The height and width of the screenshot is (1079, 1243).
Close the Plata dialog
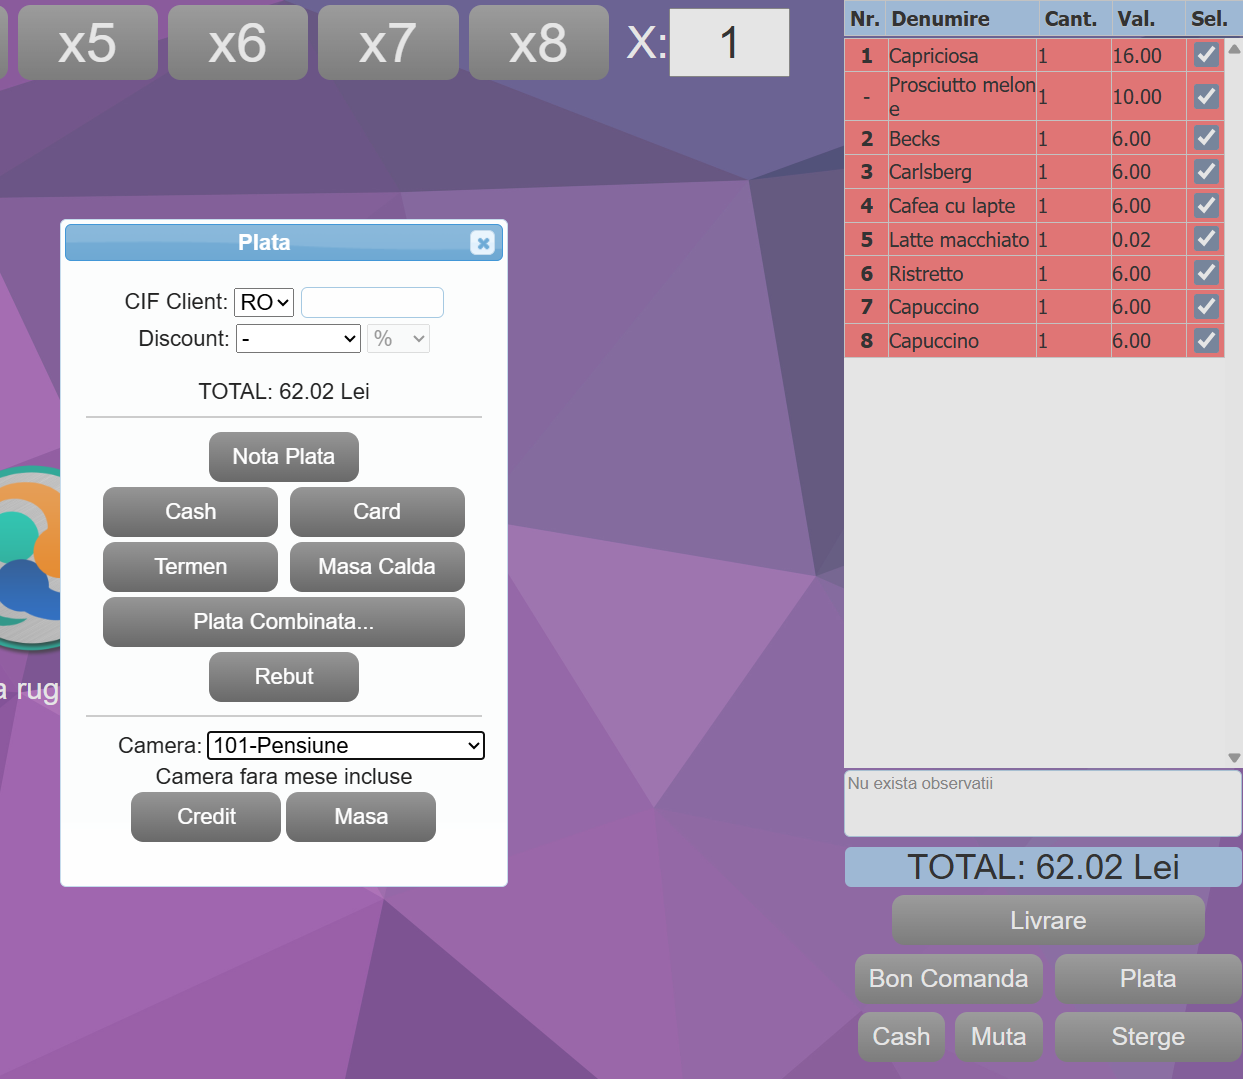tap(483, 242)
